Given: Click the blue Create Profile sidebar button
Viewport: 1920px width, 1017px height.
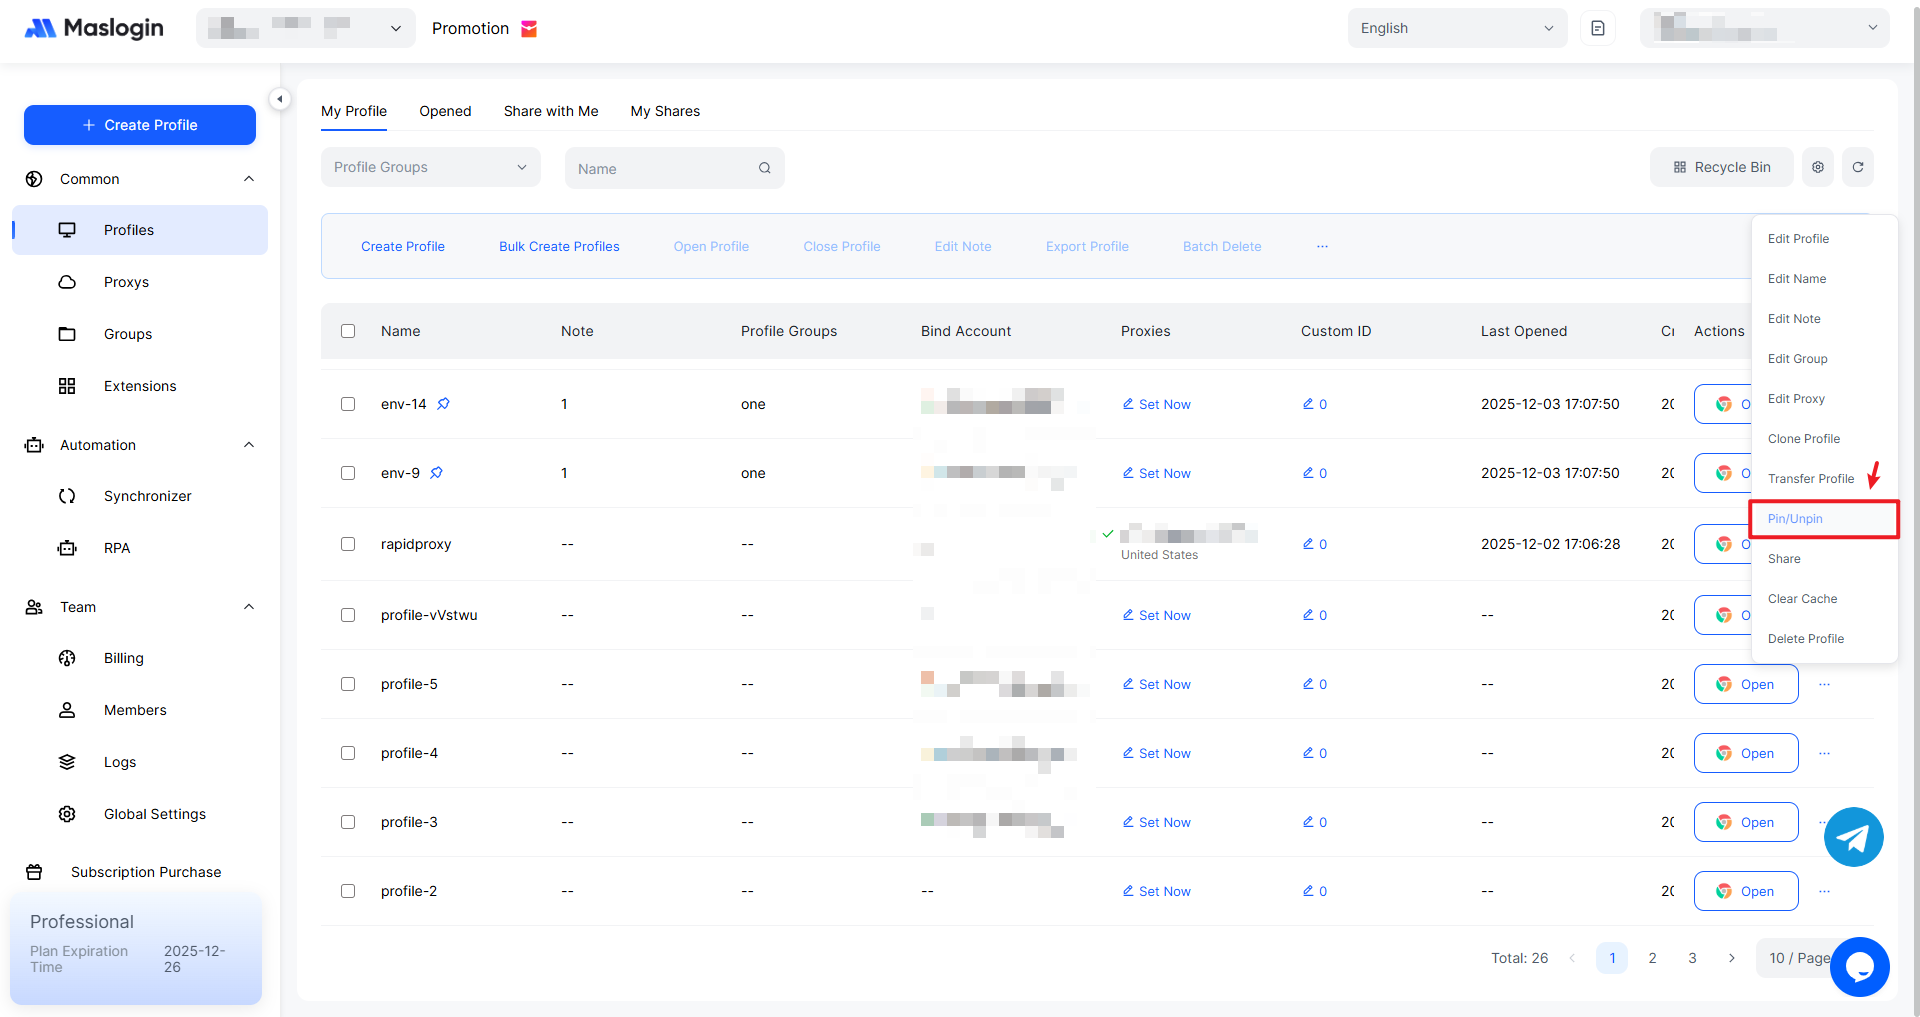Looking at the screenshot, I should coord(140,125).
